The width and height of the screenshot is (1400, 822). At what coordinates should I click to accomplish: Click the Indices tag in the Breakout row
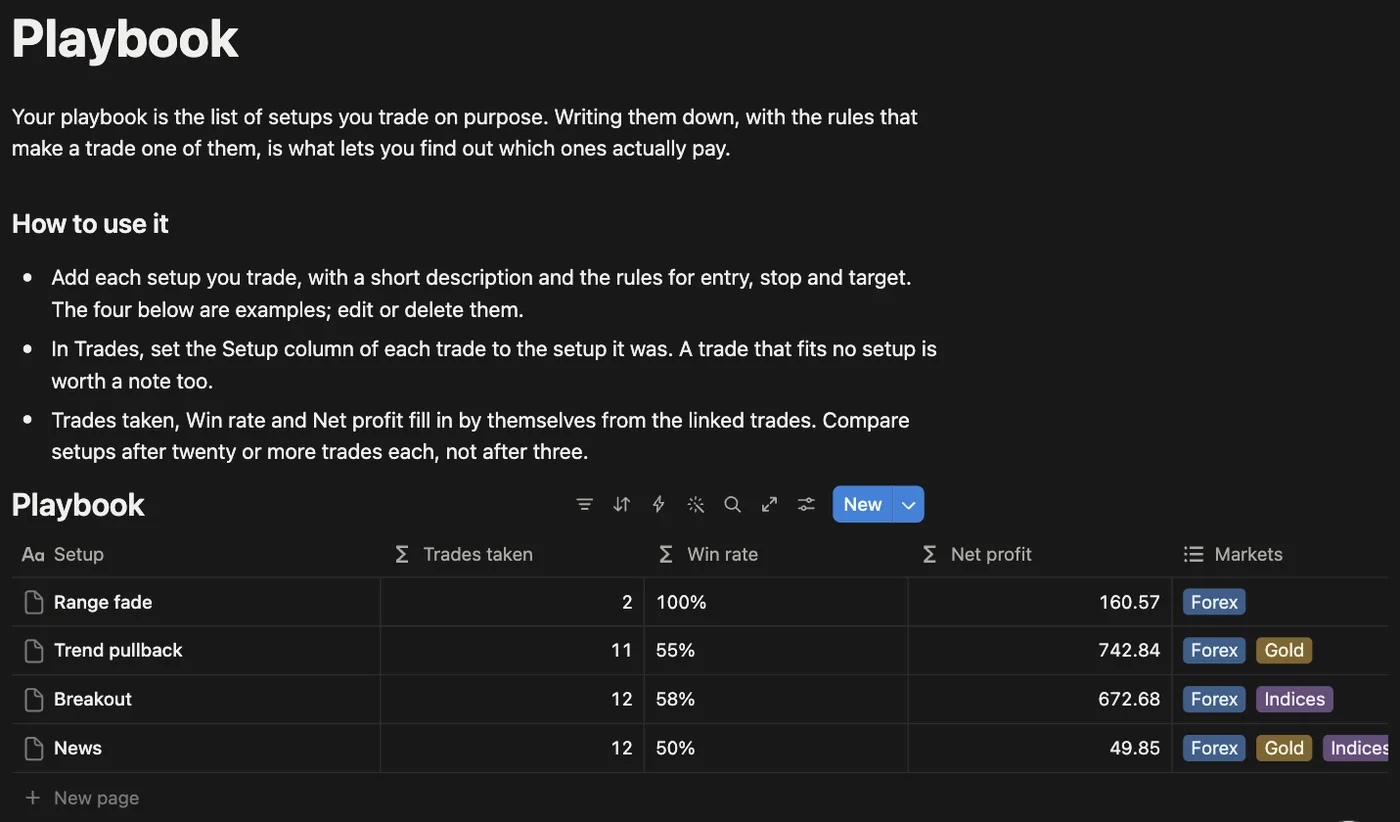click(x=1295, y=699)
